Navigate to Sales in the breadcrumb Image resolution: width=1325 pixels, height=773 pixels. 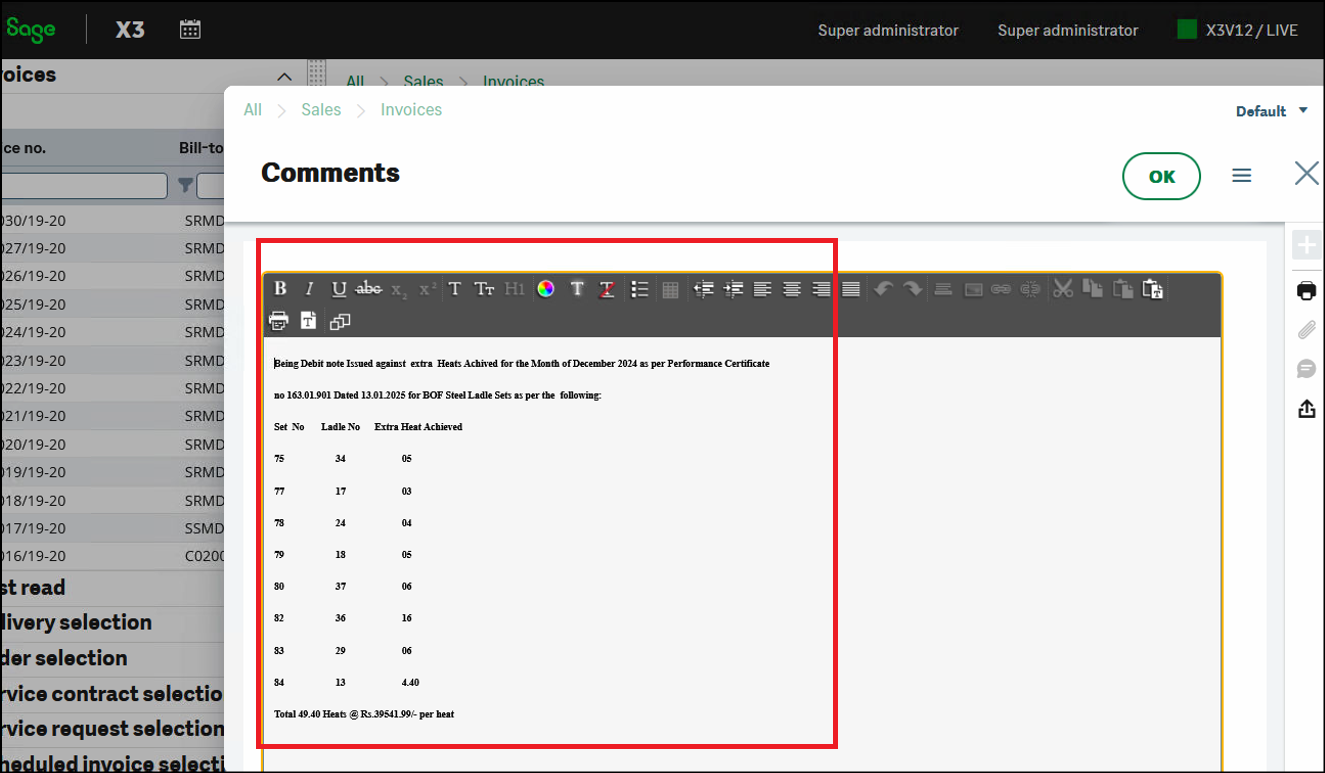click(x=321, y=110)
